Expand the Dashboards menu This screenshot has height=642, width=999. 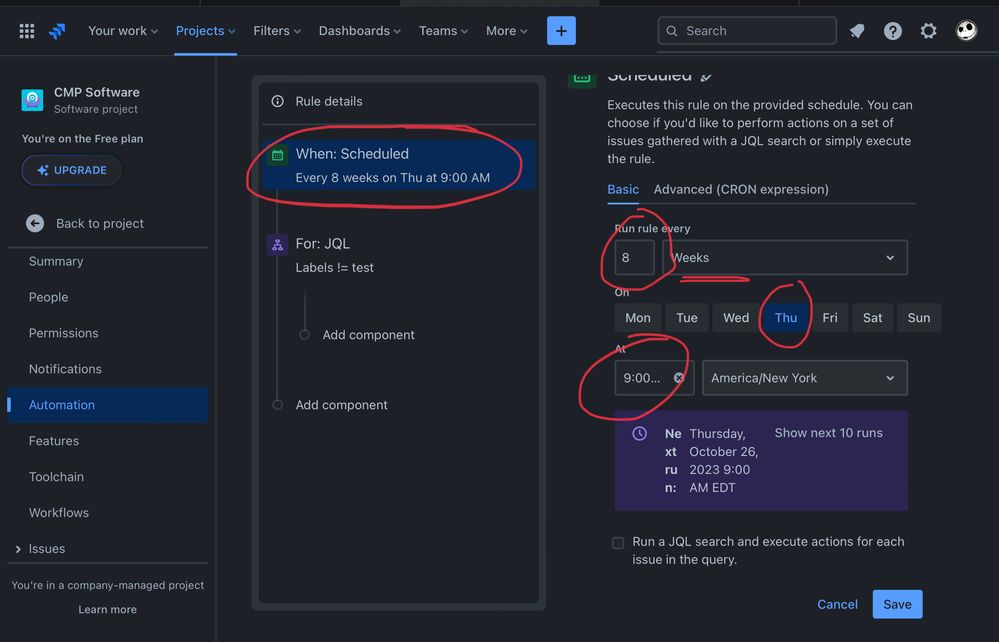pos(359,31)
